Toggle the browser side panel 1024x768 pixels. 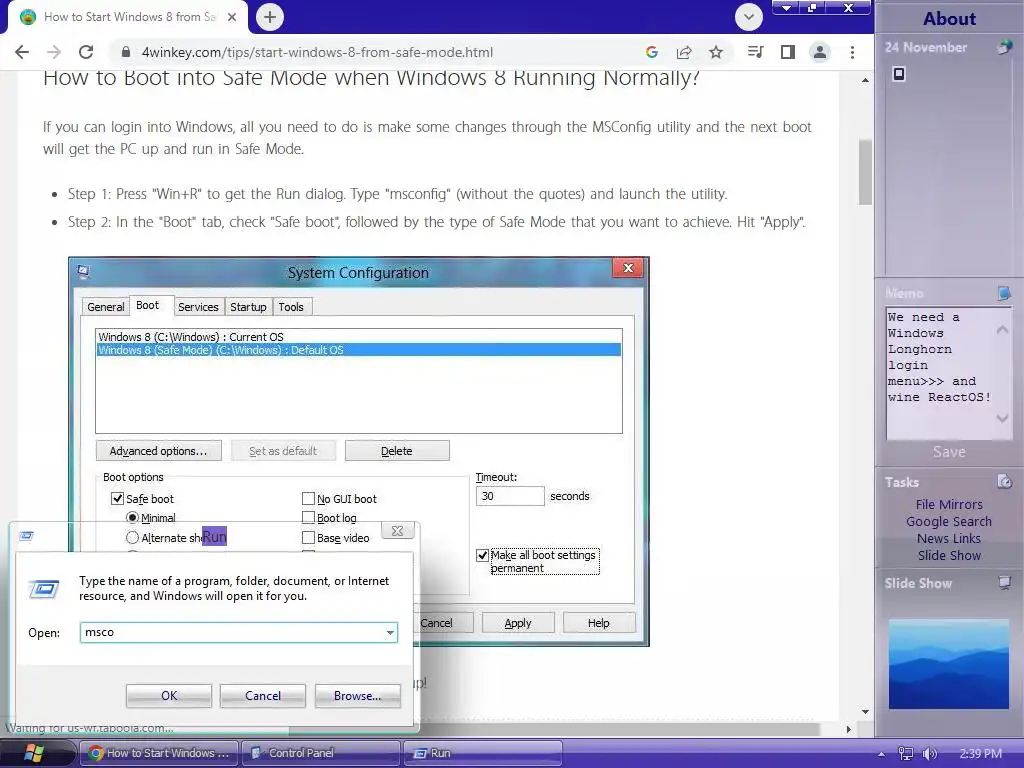point(788,52)
